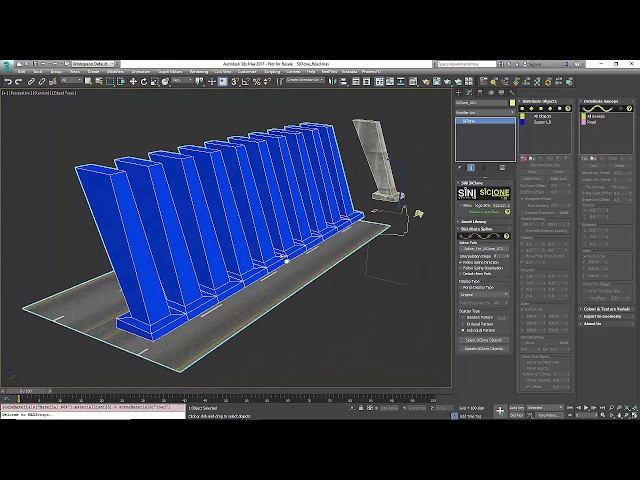This screenshot has height=480, width=640.
Task: Open the selection filter All dropdown
Action: click(71, 81)
